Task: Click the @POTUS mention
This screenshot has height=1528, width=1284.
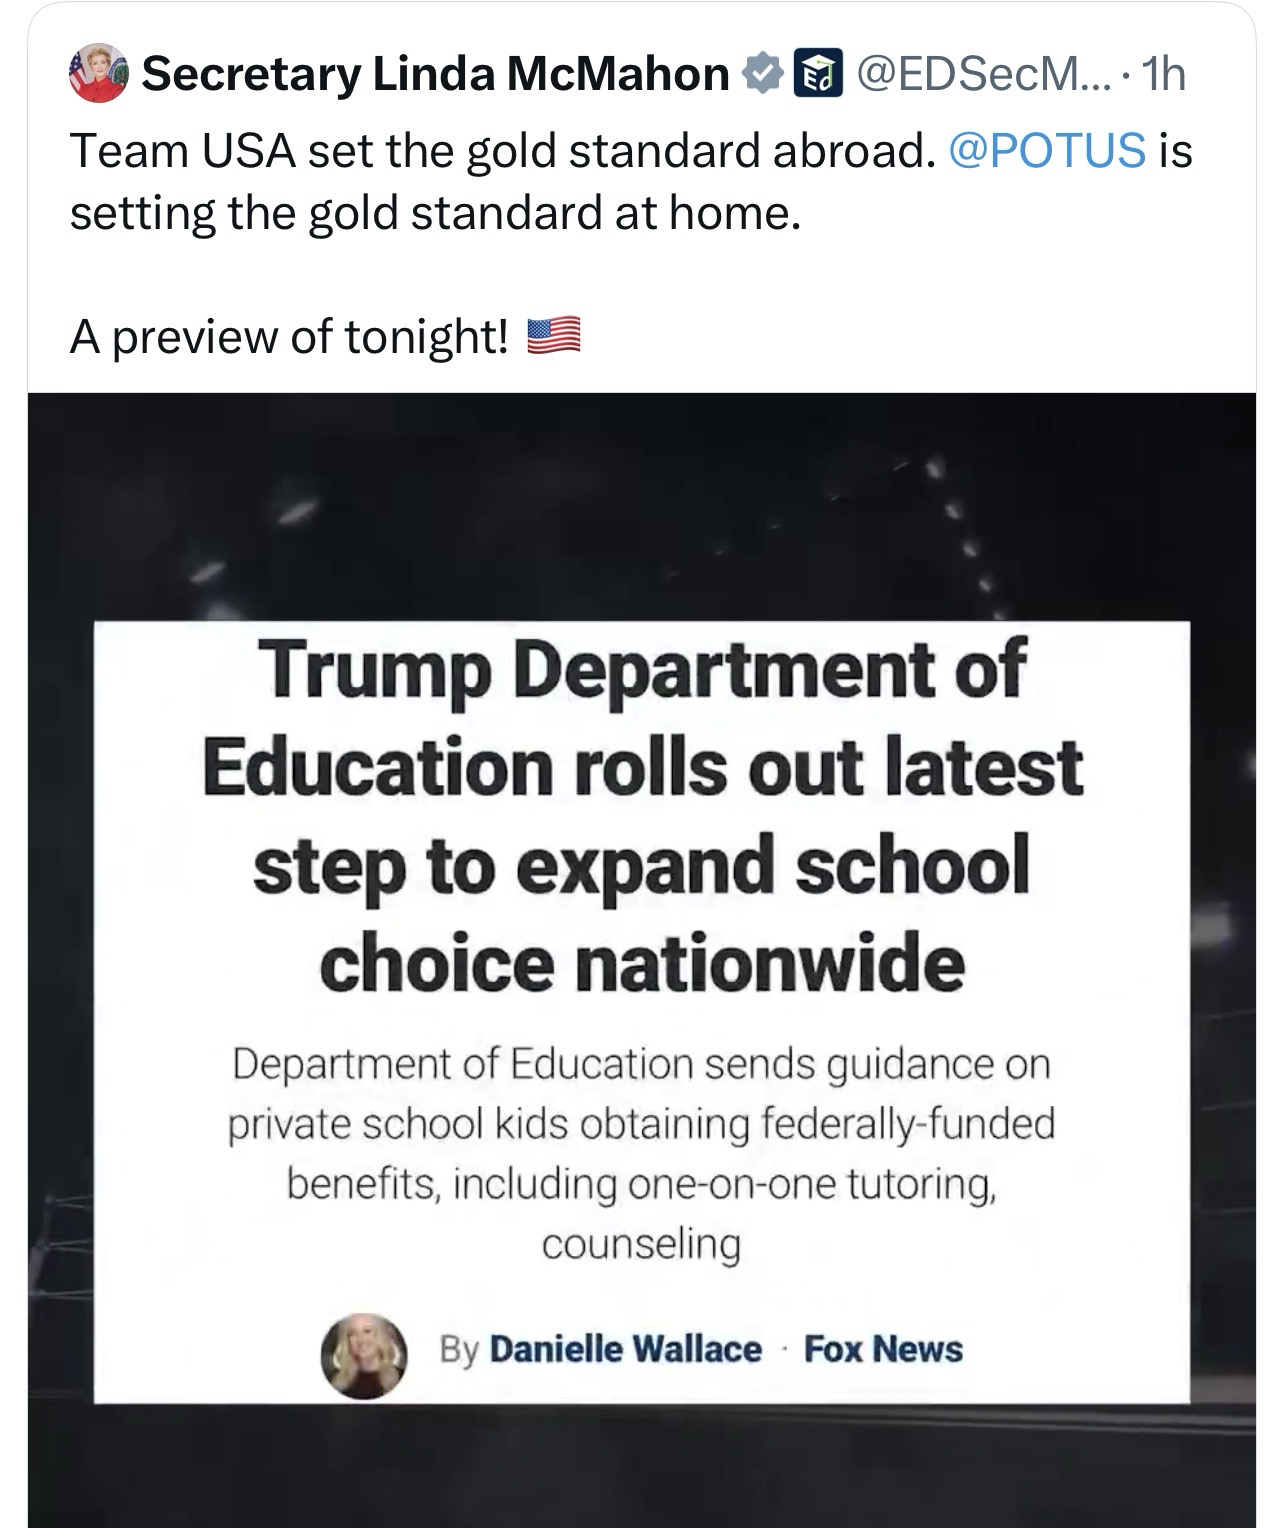Action: [x=1044, y=150]
